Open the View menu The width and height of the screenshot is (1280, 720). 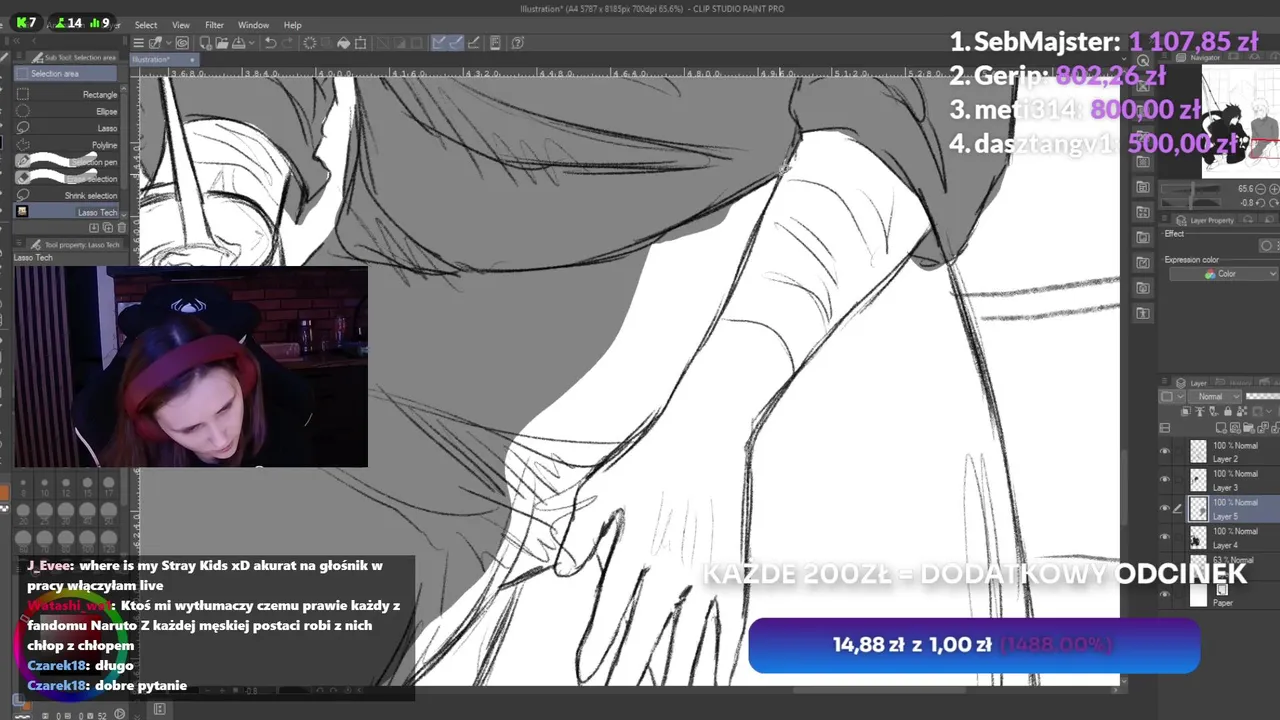click(x=181, y=25)
